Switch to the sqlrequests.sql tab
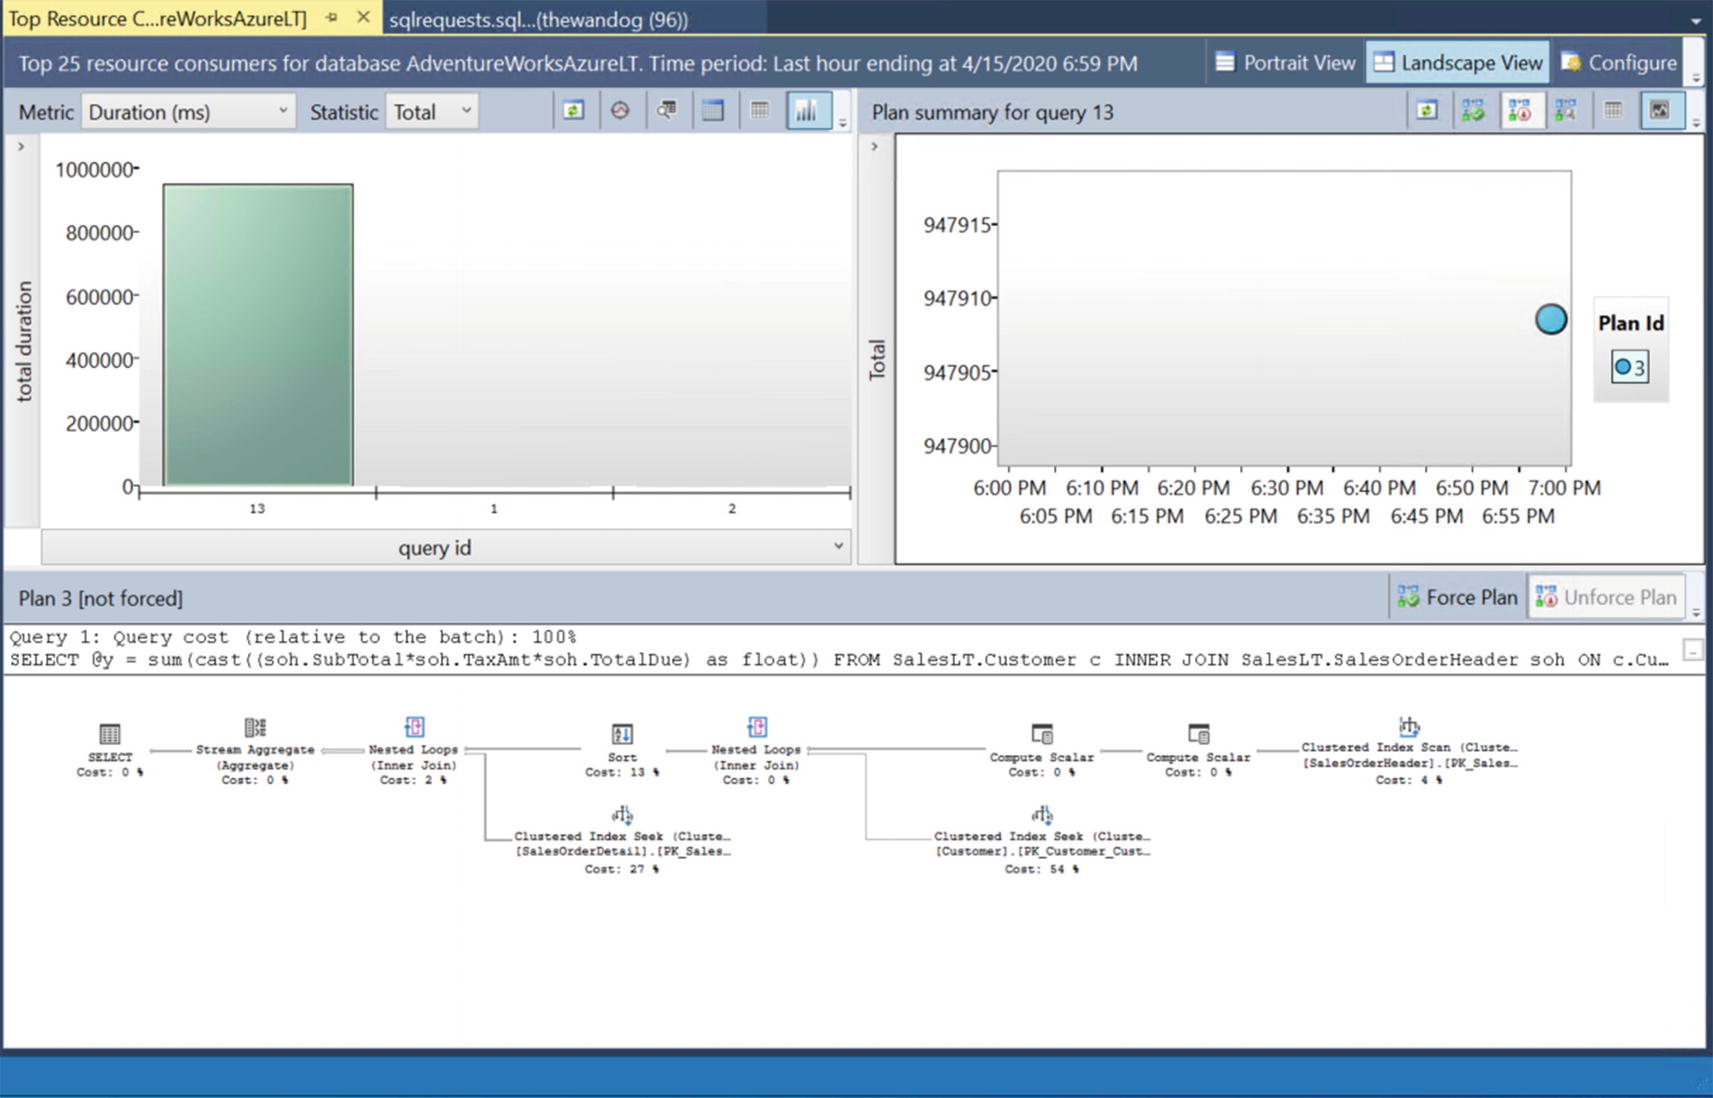Screen dimensions: 1713x1098 tap(538, 20)
